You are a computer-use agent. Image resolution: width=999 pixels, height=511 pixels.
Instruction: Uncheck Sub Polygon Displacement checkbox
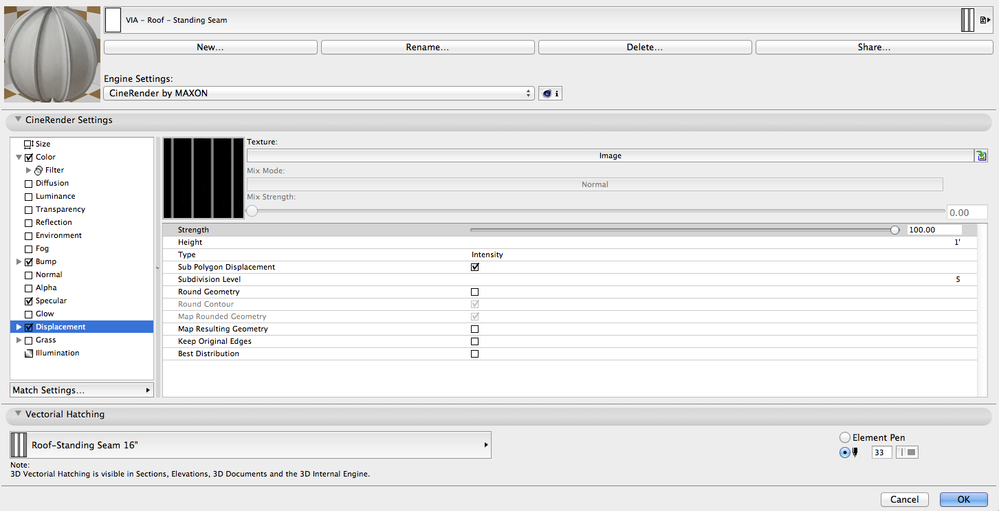[475, 267]
